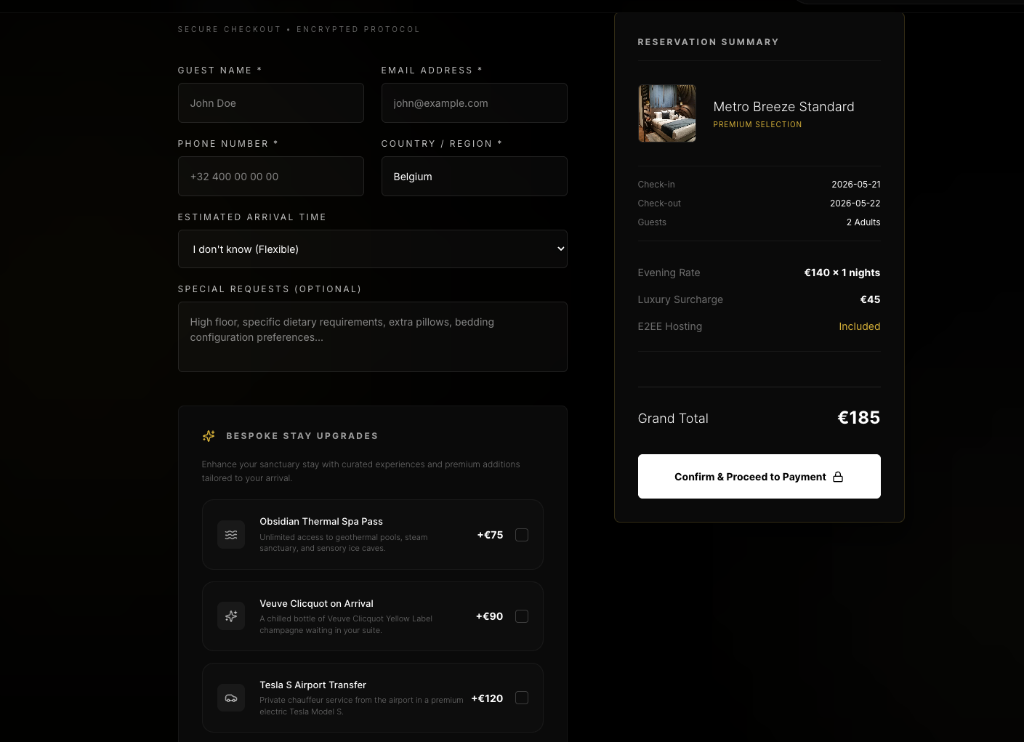Viewport: 1024px width, 742px height.
Task: Click the check-out date 2026-05-22
Action: 855,204
